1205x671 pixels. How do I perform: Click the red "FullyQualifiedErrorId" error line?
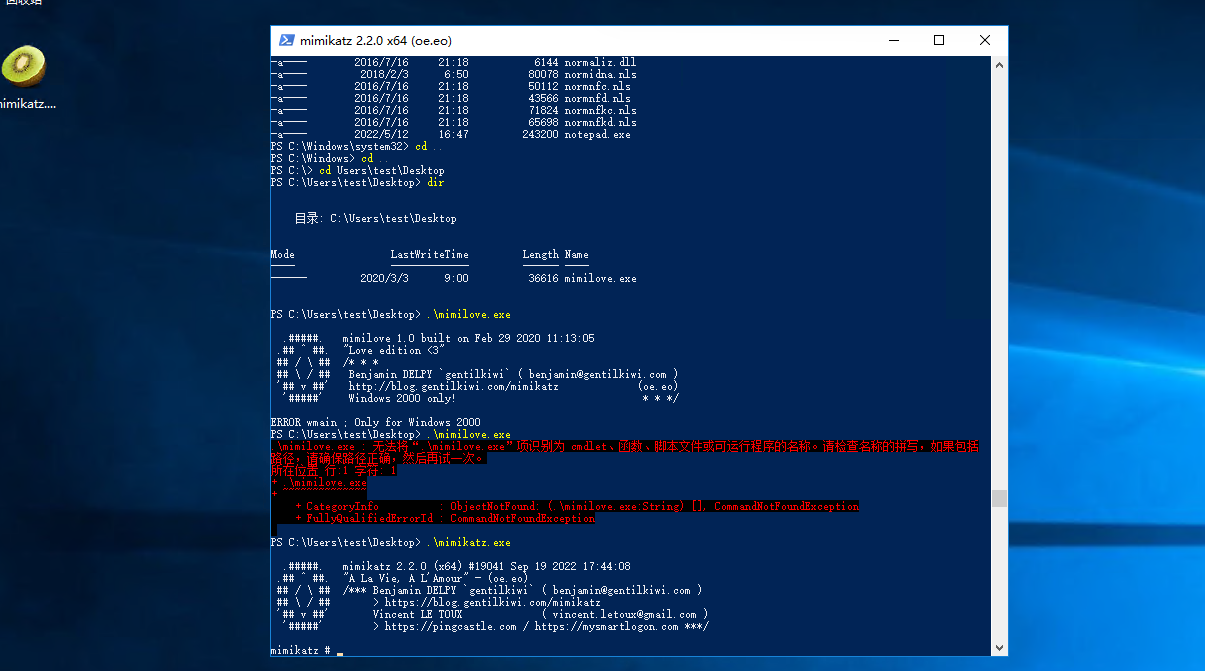444,518
